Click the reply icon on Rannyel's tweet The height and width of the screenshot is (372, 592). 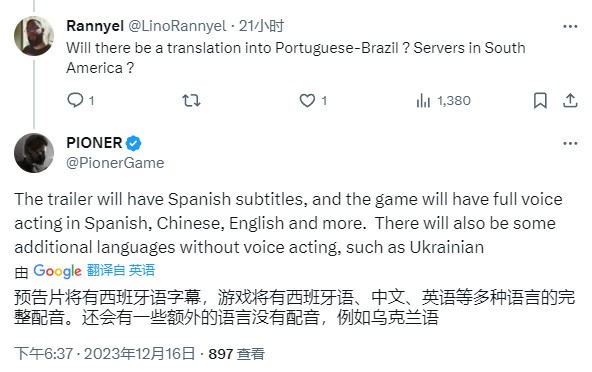[75, 100]
